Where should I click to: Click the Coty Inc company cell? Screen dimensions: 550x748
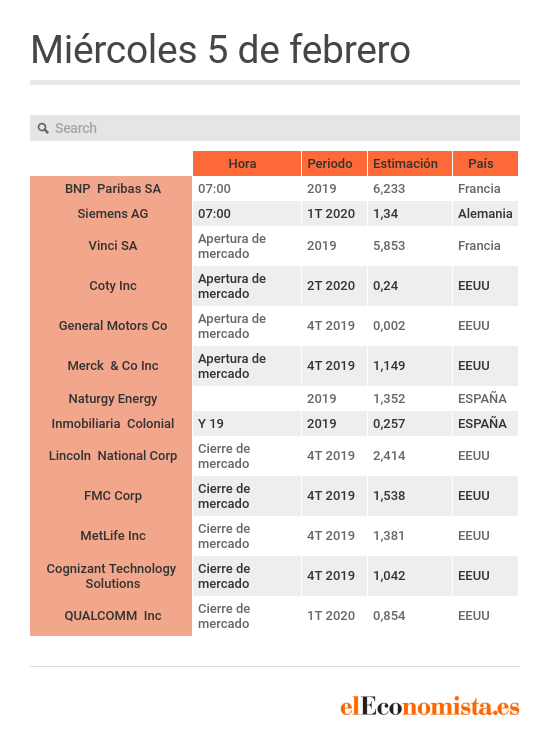click(x=111, y=286)
